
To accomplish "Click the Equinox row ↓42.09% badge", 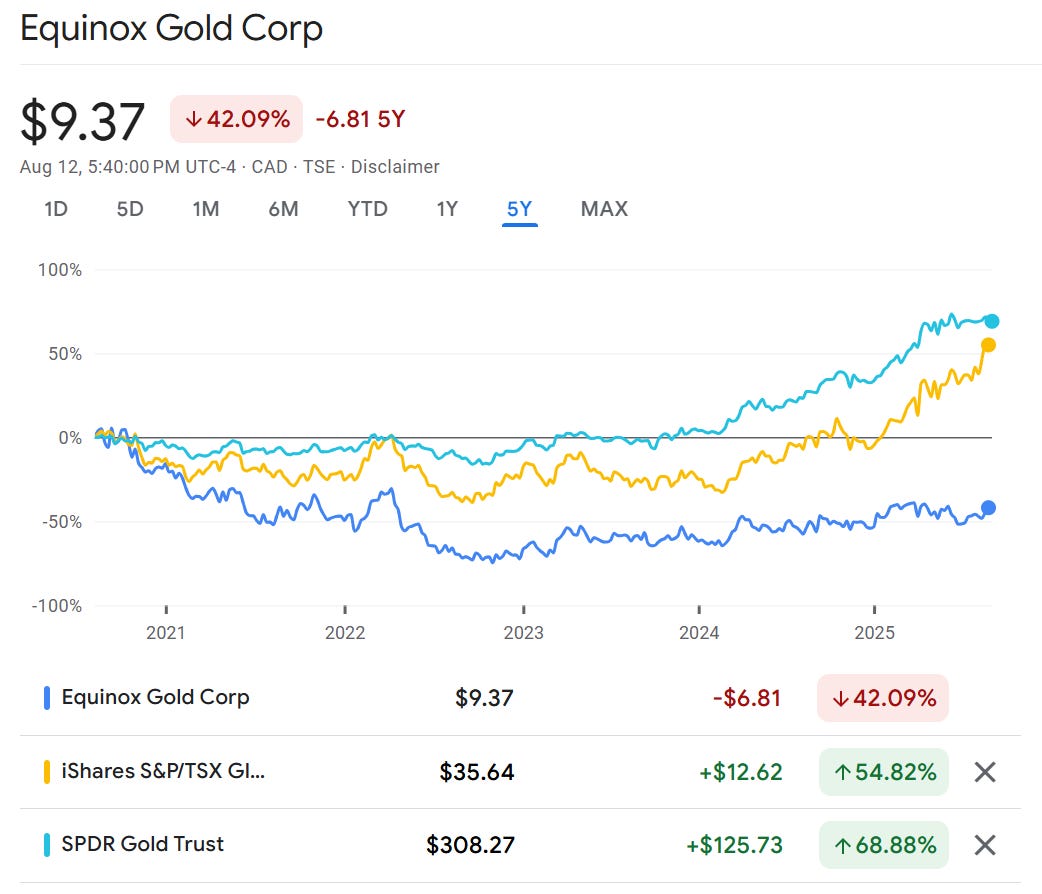I will 883,698.
